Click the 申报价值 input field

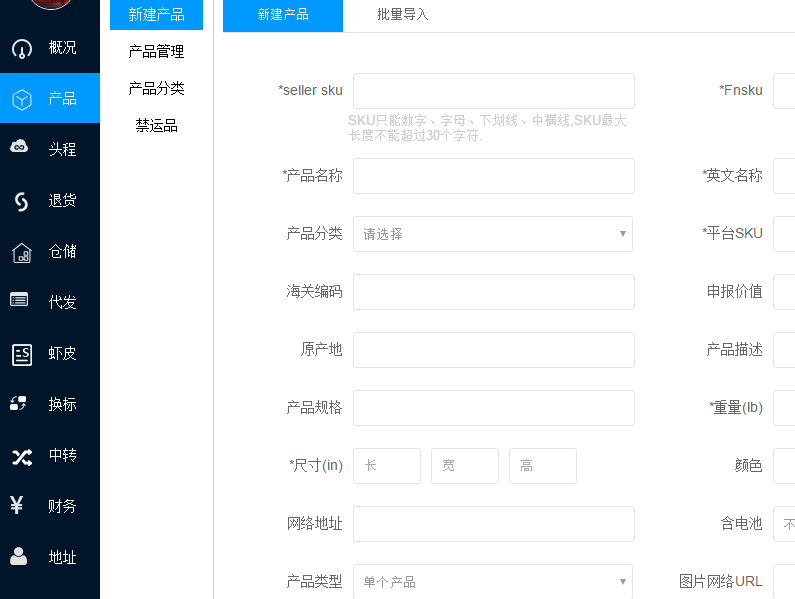(x=784, y=292)
